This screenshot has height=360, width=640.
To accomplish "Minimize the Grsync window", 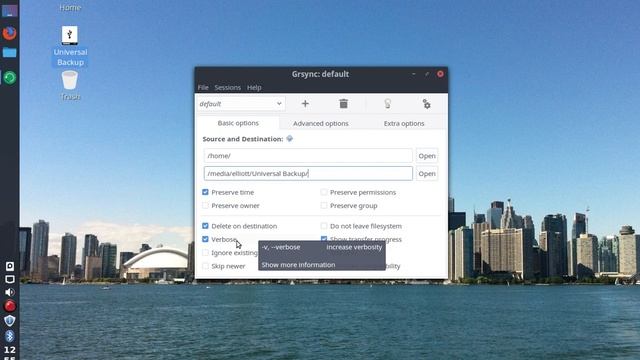I will coord(413,74).
